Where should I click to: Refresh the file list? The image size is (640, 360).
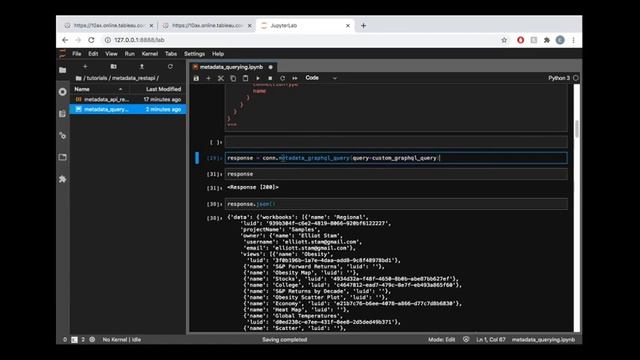(x=170, y=67)
